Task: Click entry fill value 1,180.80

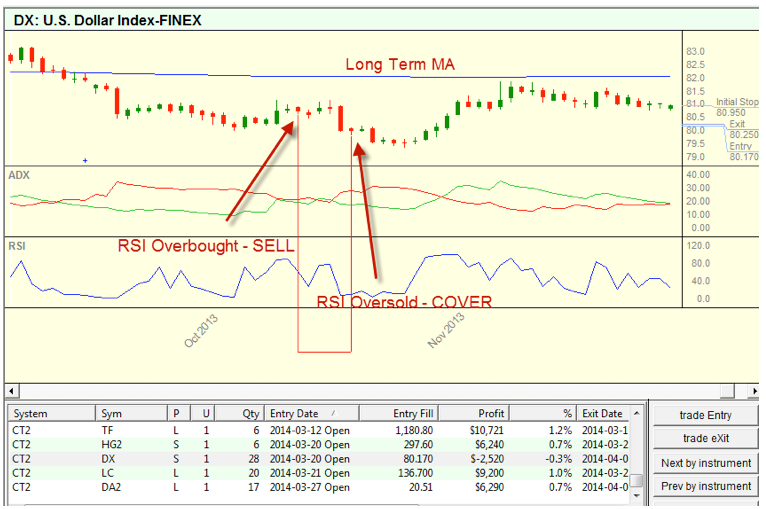Action: [414, 430]
